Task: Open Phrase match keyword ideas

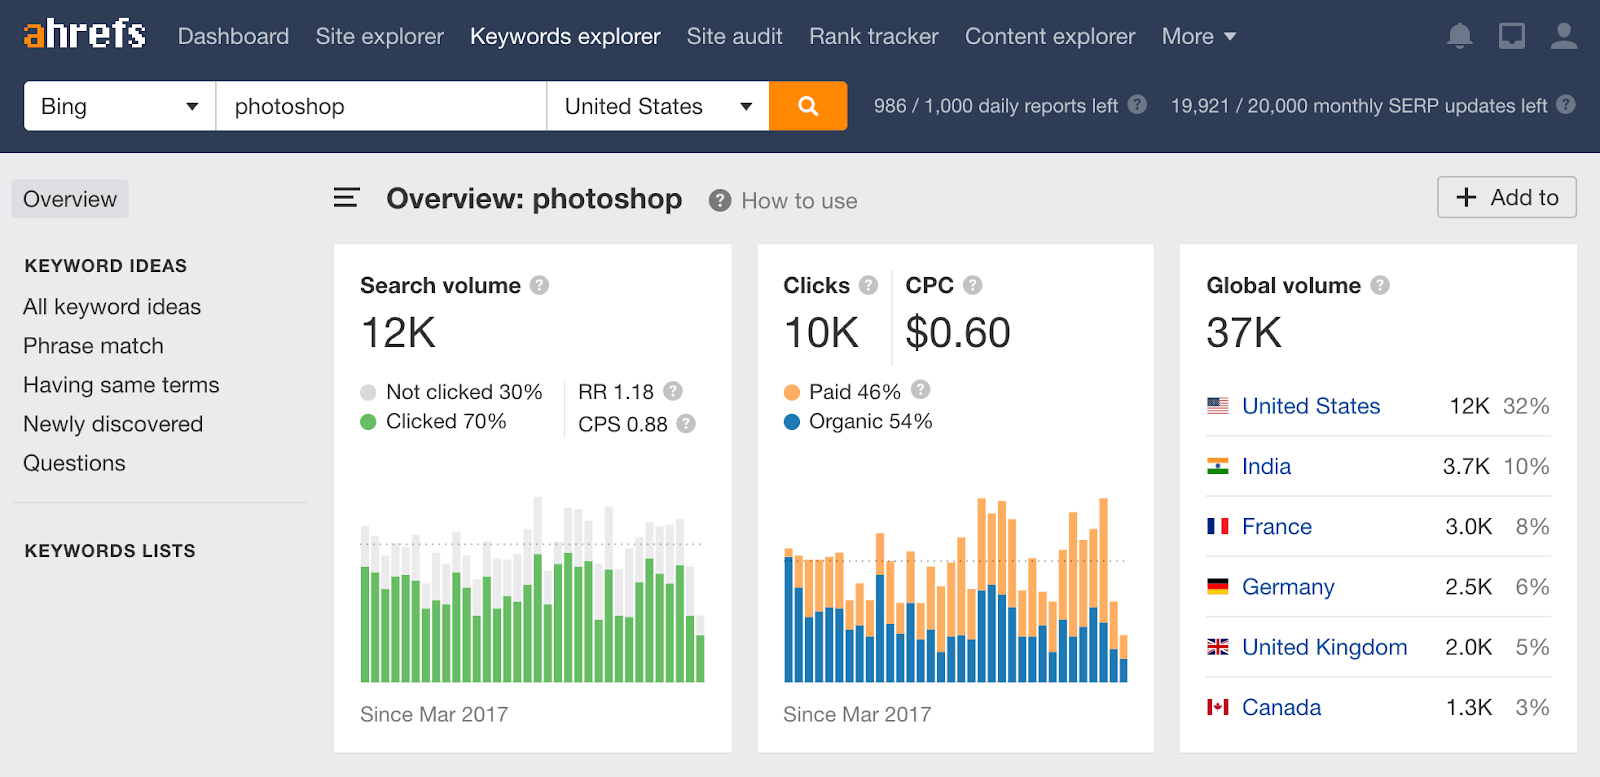Action: (93, 346)
